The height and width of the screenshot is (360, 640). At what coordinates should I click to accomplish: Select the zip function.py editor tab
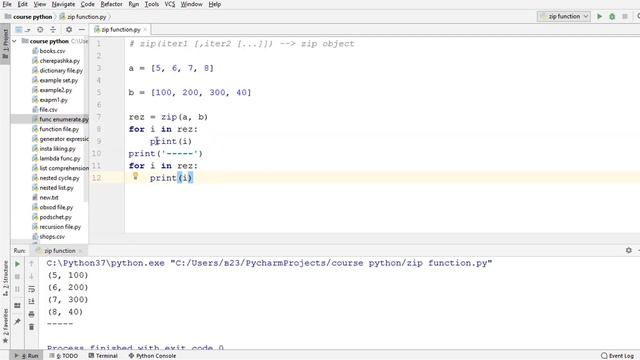pos(120,30)
